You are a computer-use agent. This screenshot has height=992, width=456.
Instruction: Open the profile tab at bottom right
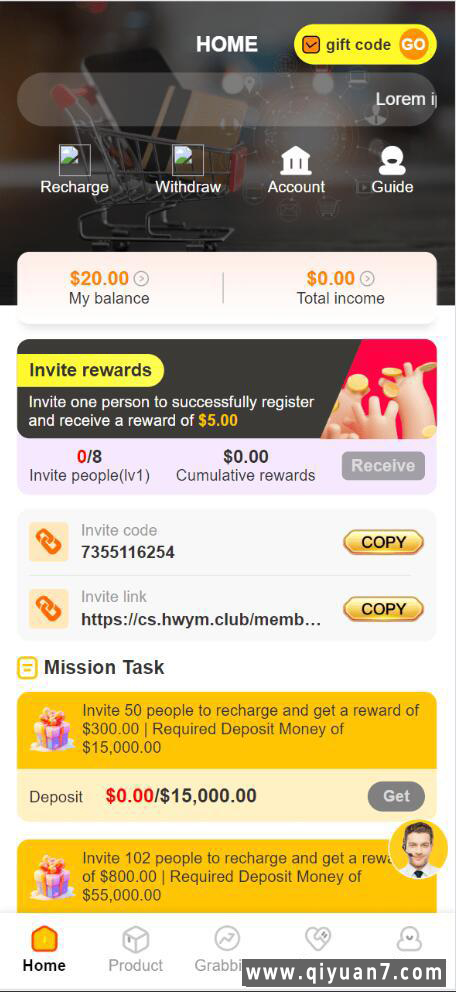pos(409,939)
